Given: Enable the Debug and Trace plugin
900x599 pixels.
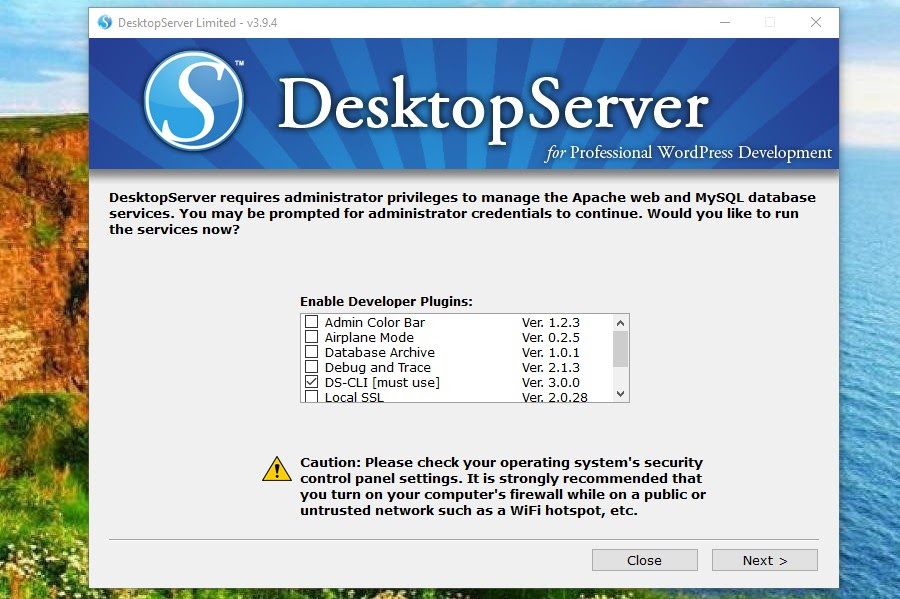Looking at the screenshot, I should pos(311,367).
